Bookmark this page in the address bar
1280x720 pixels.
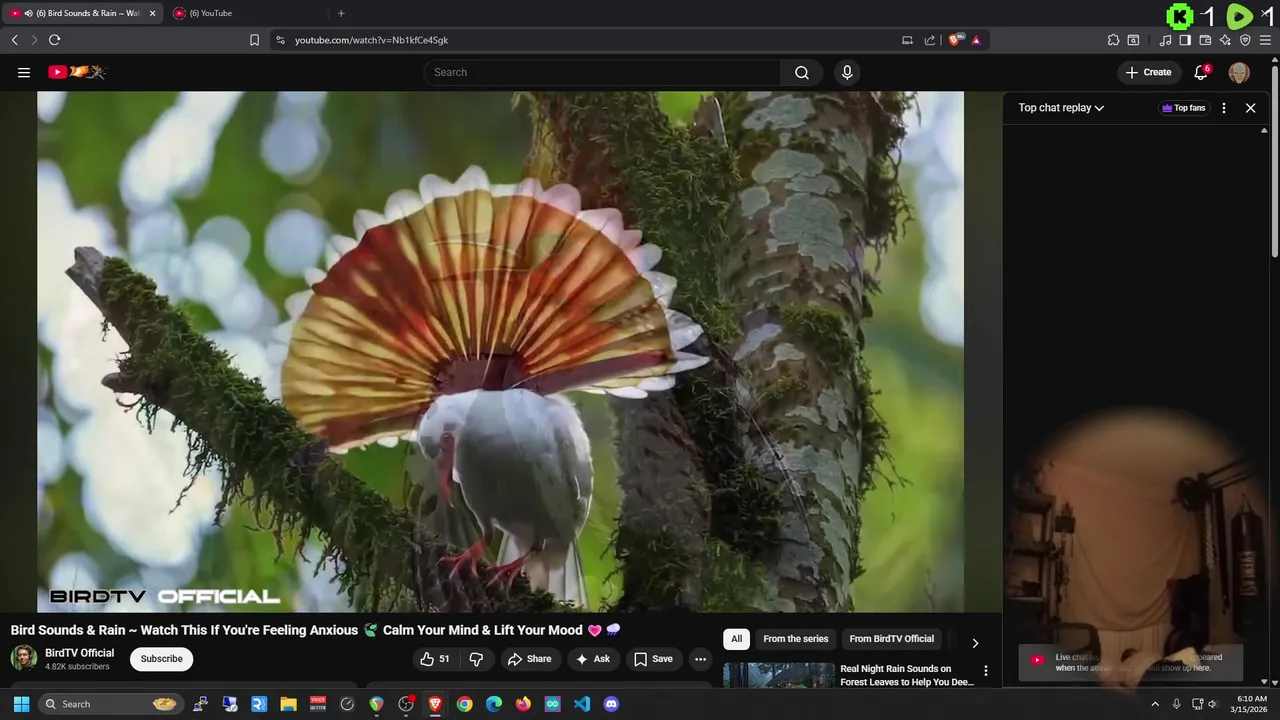pos(254,40)
